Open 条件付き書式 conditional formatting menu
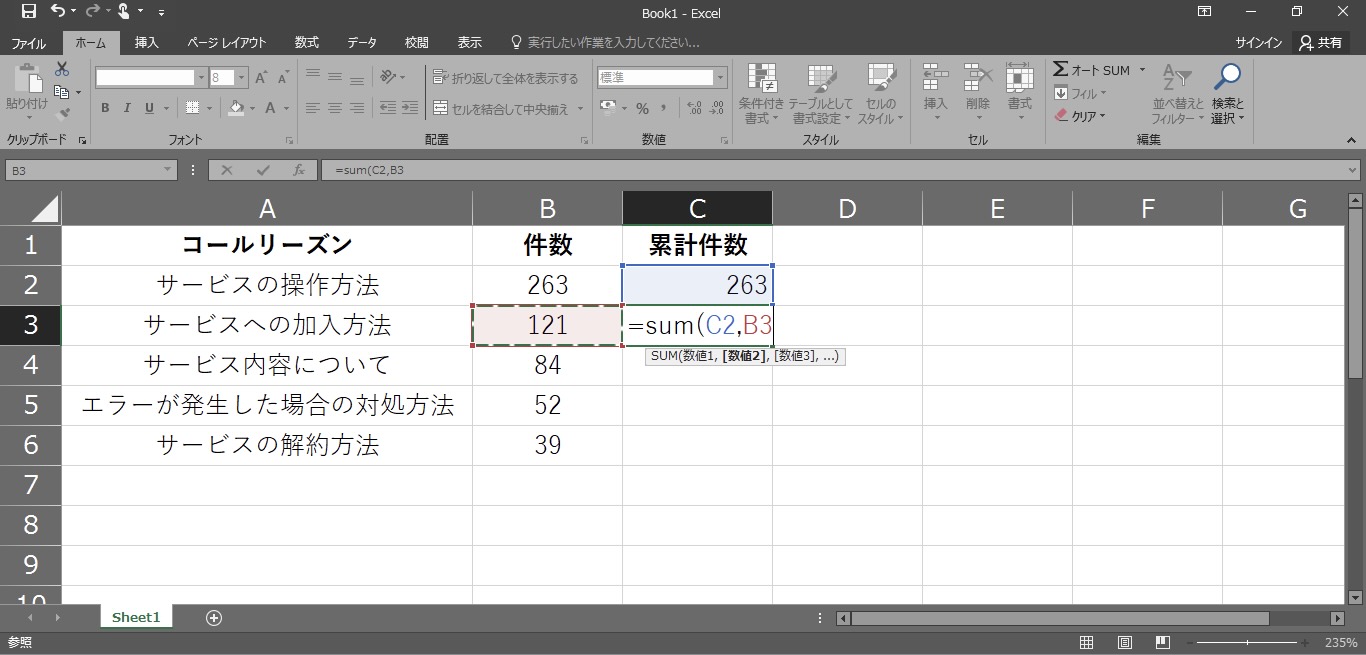 762,93
